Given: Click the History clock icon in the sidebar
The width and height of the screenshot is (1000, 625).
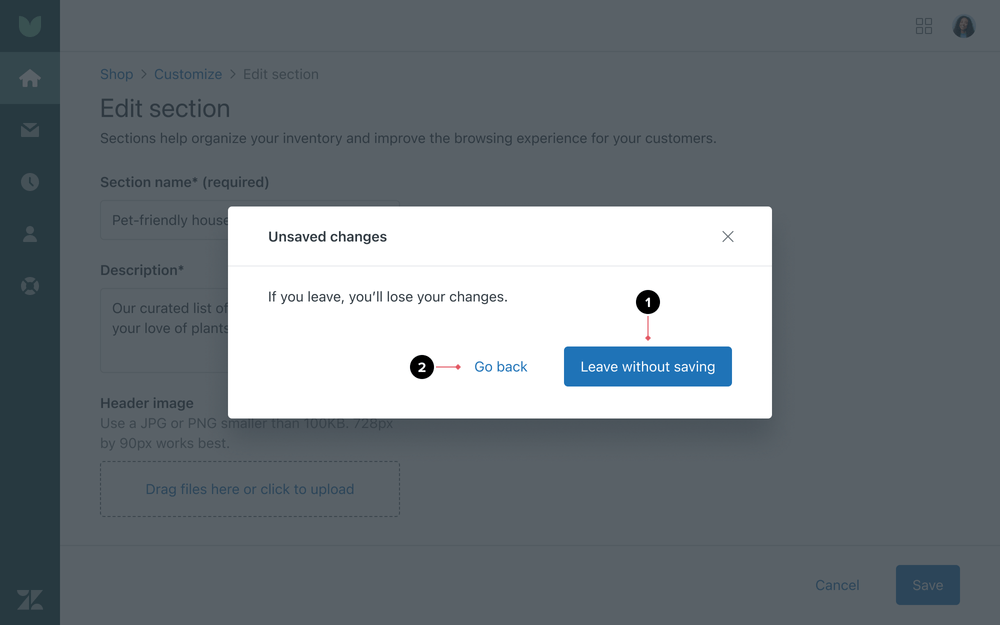Looking at the screenshot, I should click(x=29, y=182).
